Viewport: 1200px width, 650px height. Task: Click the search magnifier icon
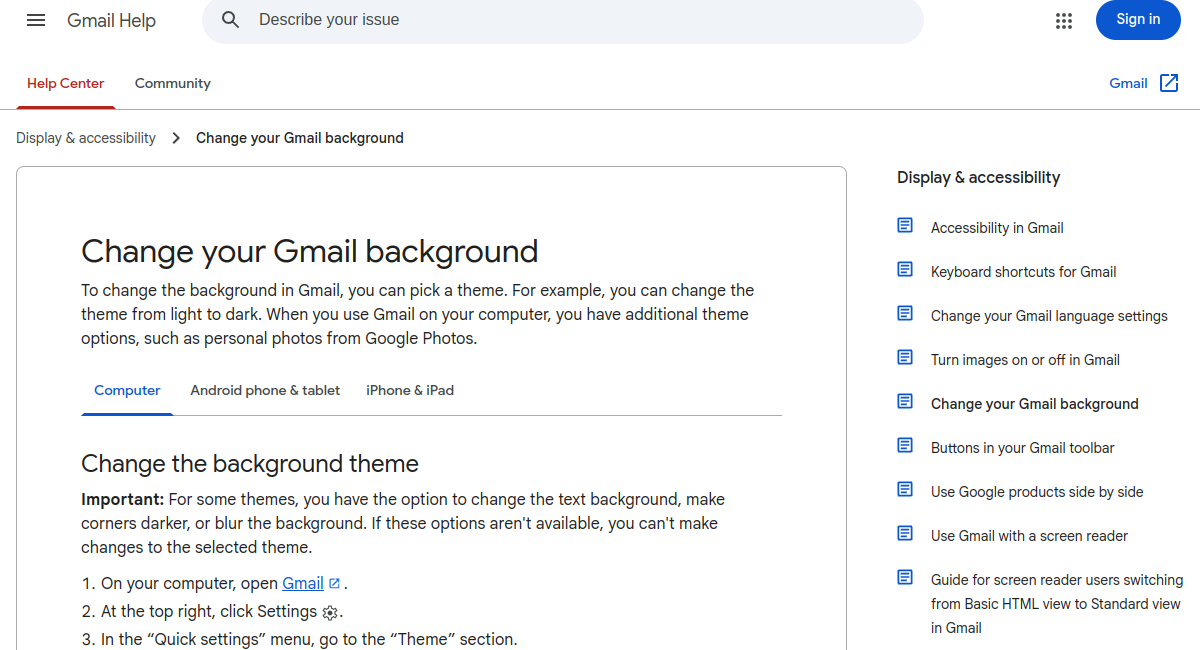pyautogui.click(x=231, y=20)
